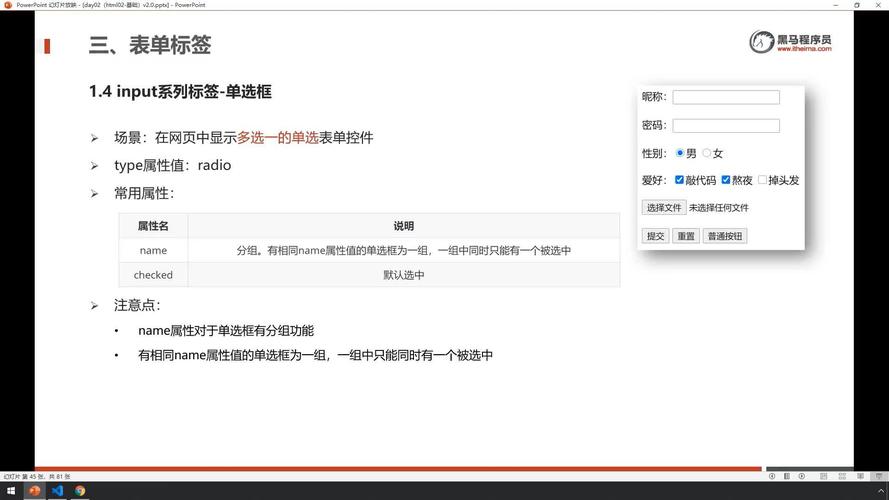The image size is (889, 500).
Task: Click the highlighted text 多选一的单选
Action: pyautogui.click(x=278, y=138)
